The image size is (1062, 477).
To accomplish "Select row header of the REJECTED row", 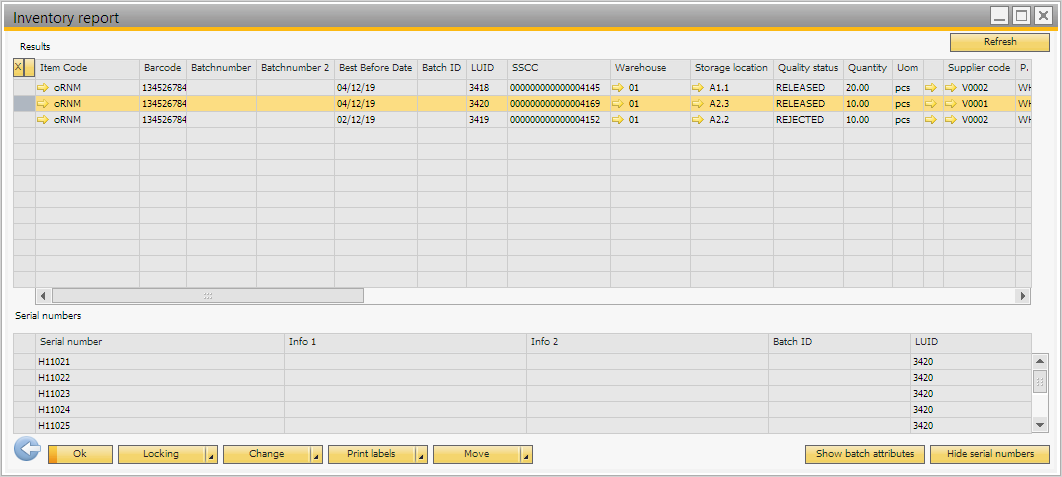I will point(24,120).
